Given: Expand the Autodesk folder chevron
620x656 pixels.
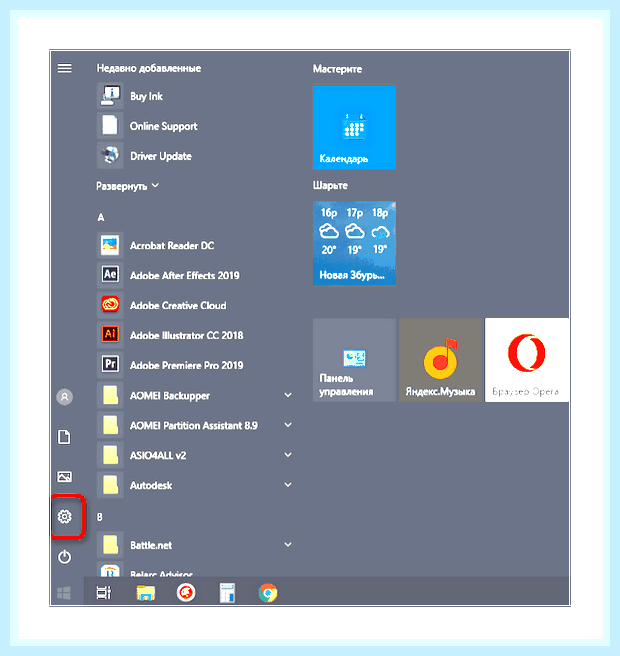Looking at the screenshot, I should tap(288, 484).
